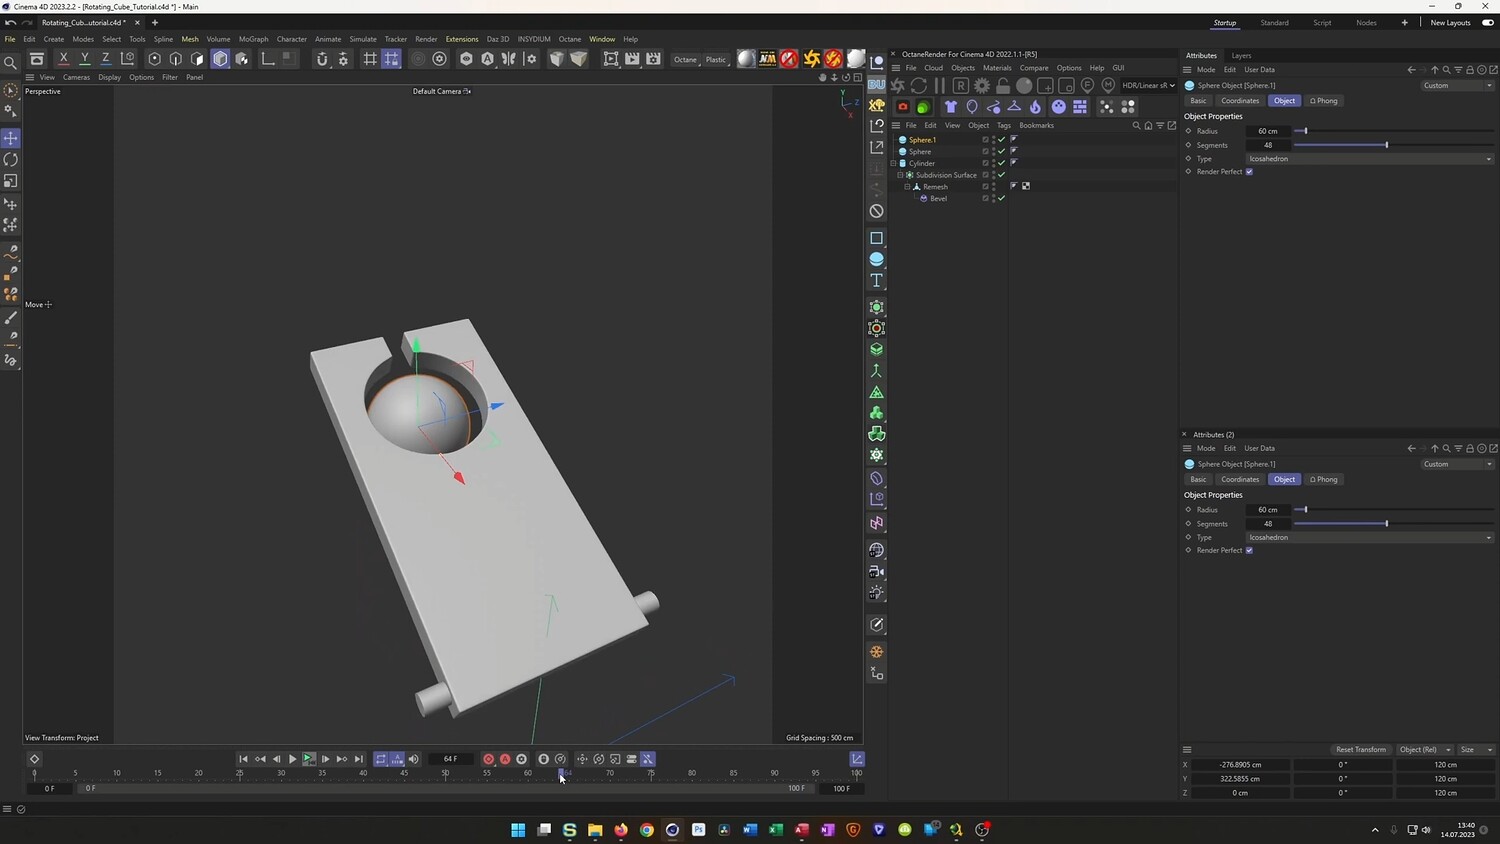Click the Octane lock resolution padlock icon
Screen dimensions: 1500x844
[1003, 86]
